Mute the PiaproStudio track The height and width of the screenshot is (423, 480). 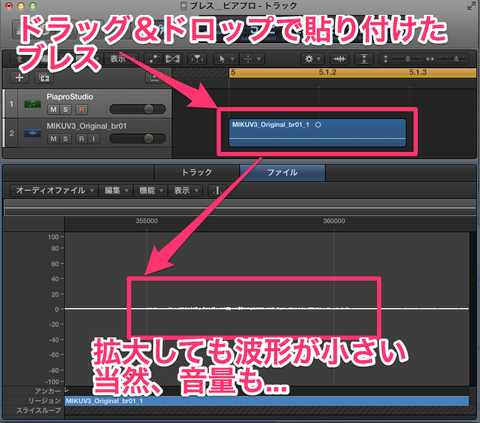(54, 109)
